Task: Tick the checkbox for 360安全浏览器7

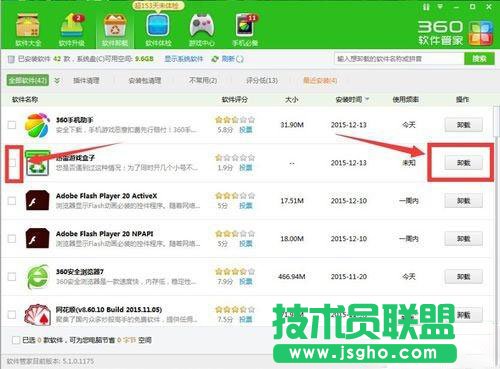Action: [12, 277]
